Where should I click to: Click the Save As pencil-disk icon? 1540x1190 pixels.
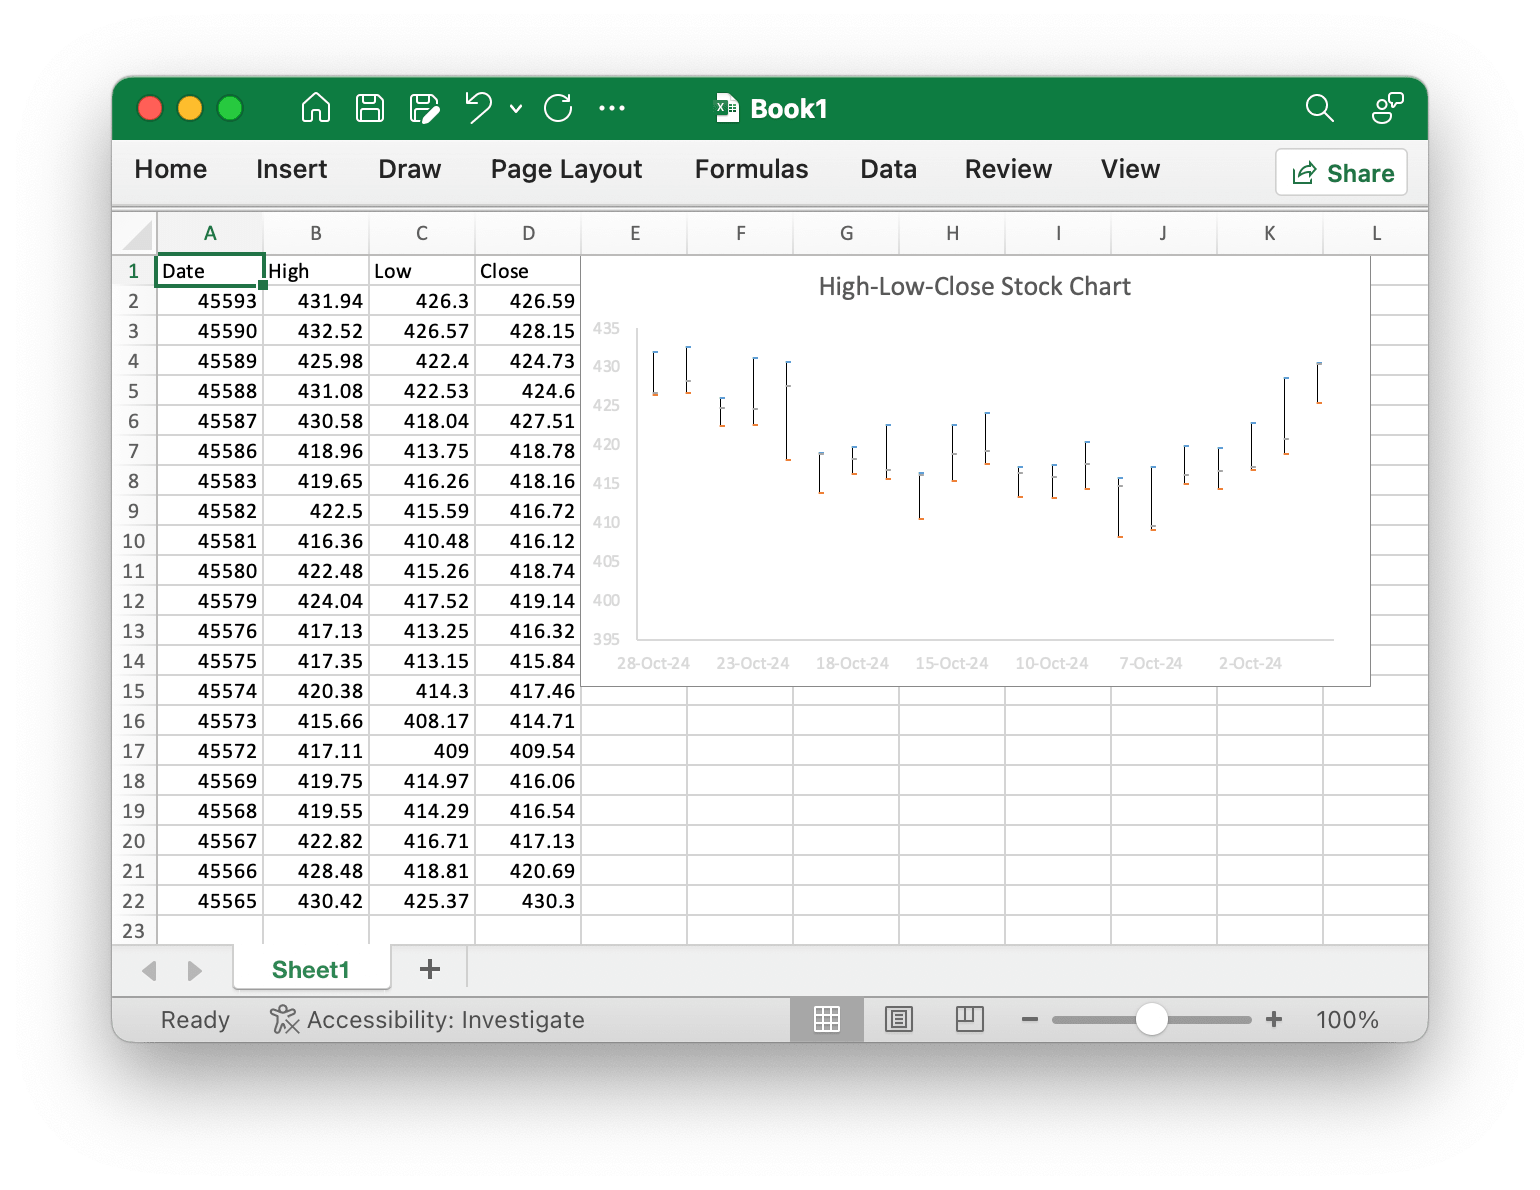click(x=424, y=108)
